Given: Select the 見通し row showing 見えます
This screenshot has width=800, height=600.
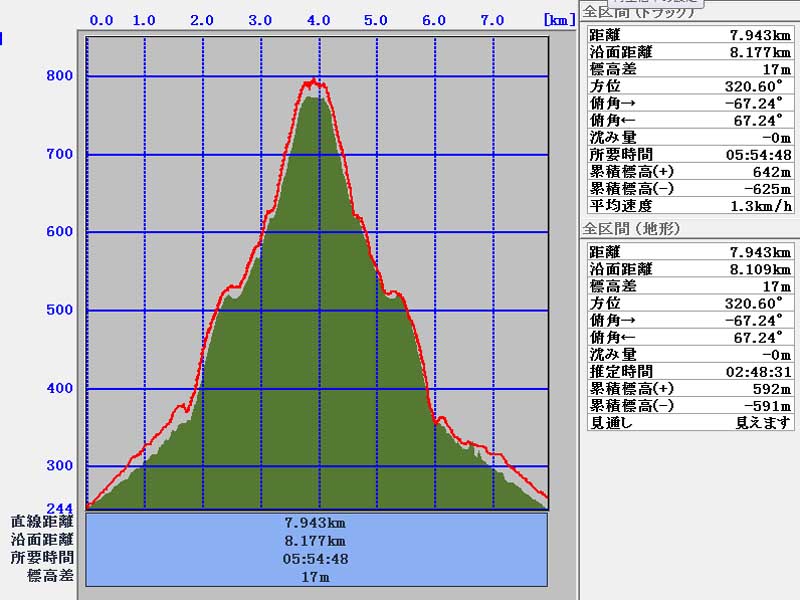Looking at the screenshot, I should point(690,422).
